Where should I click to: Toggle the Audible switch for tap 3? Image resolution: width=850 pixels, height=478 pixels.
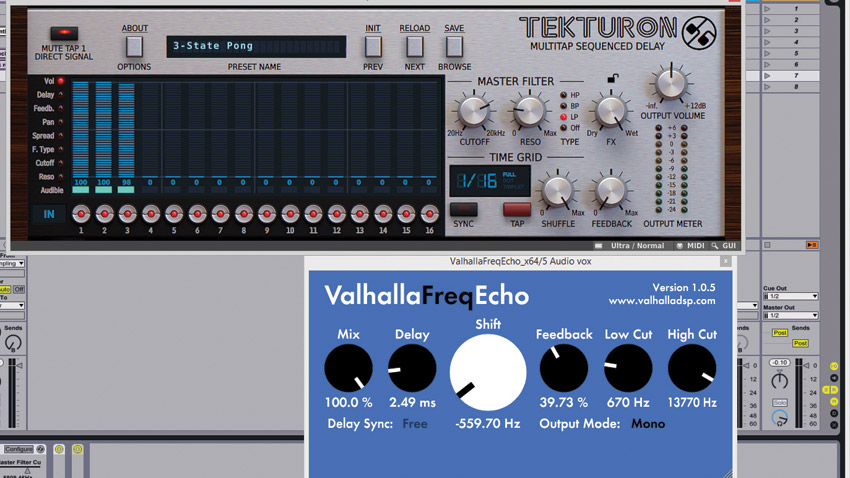click(126, 190)
